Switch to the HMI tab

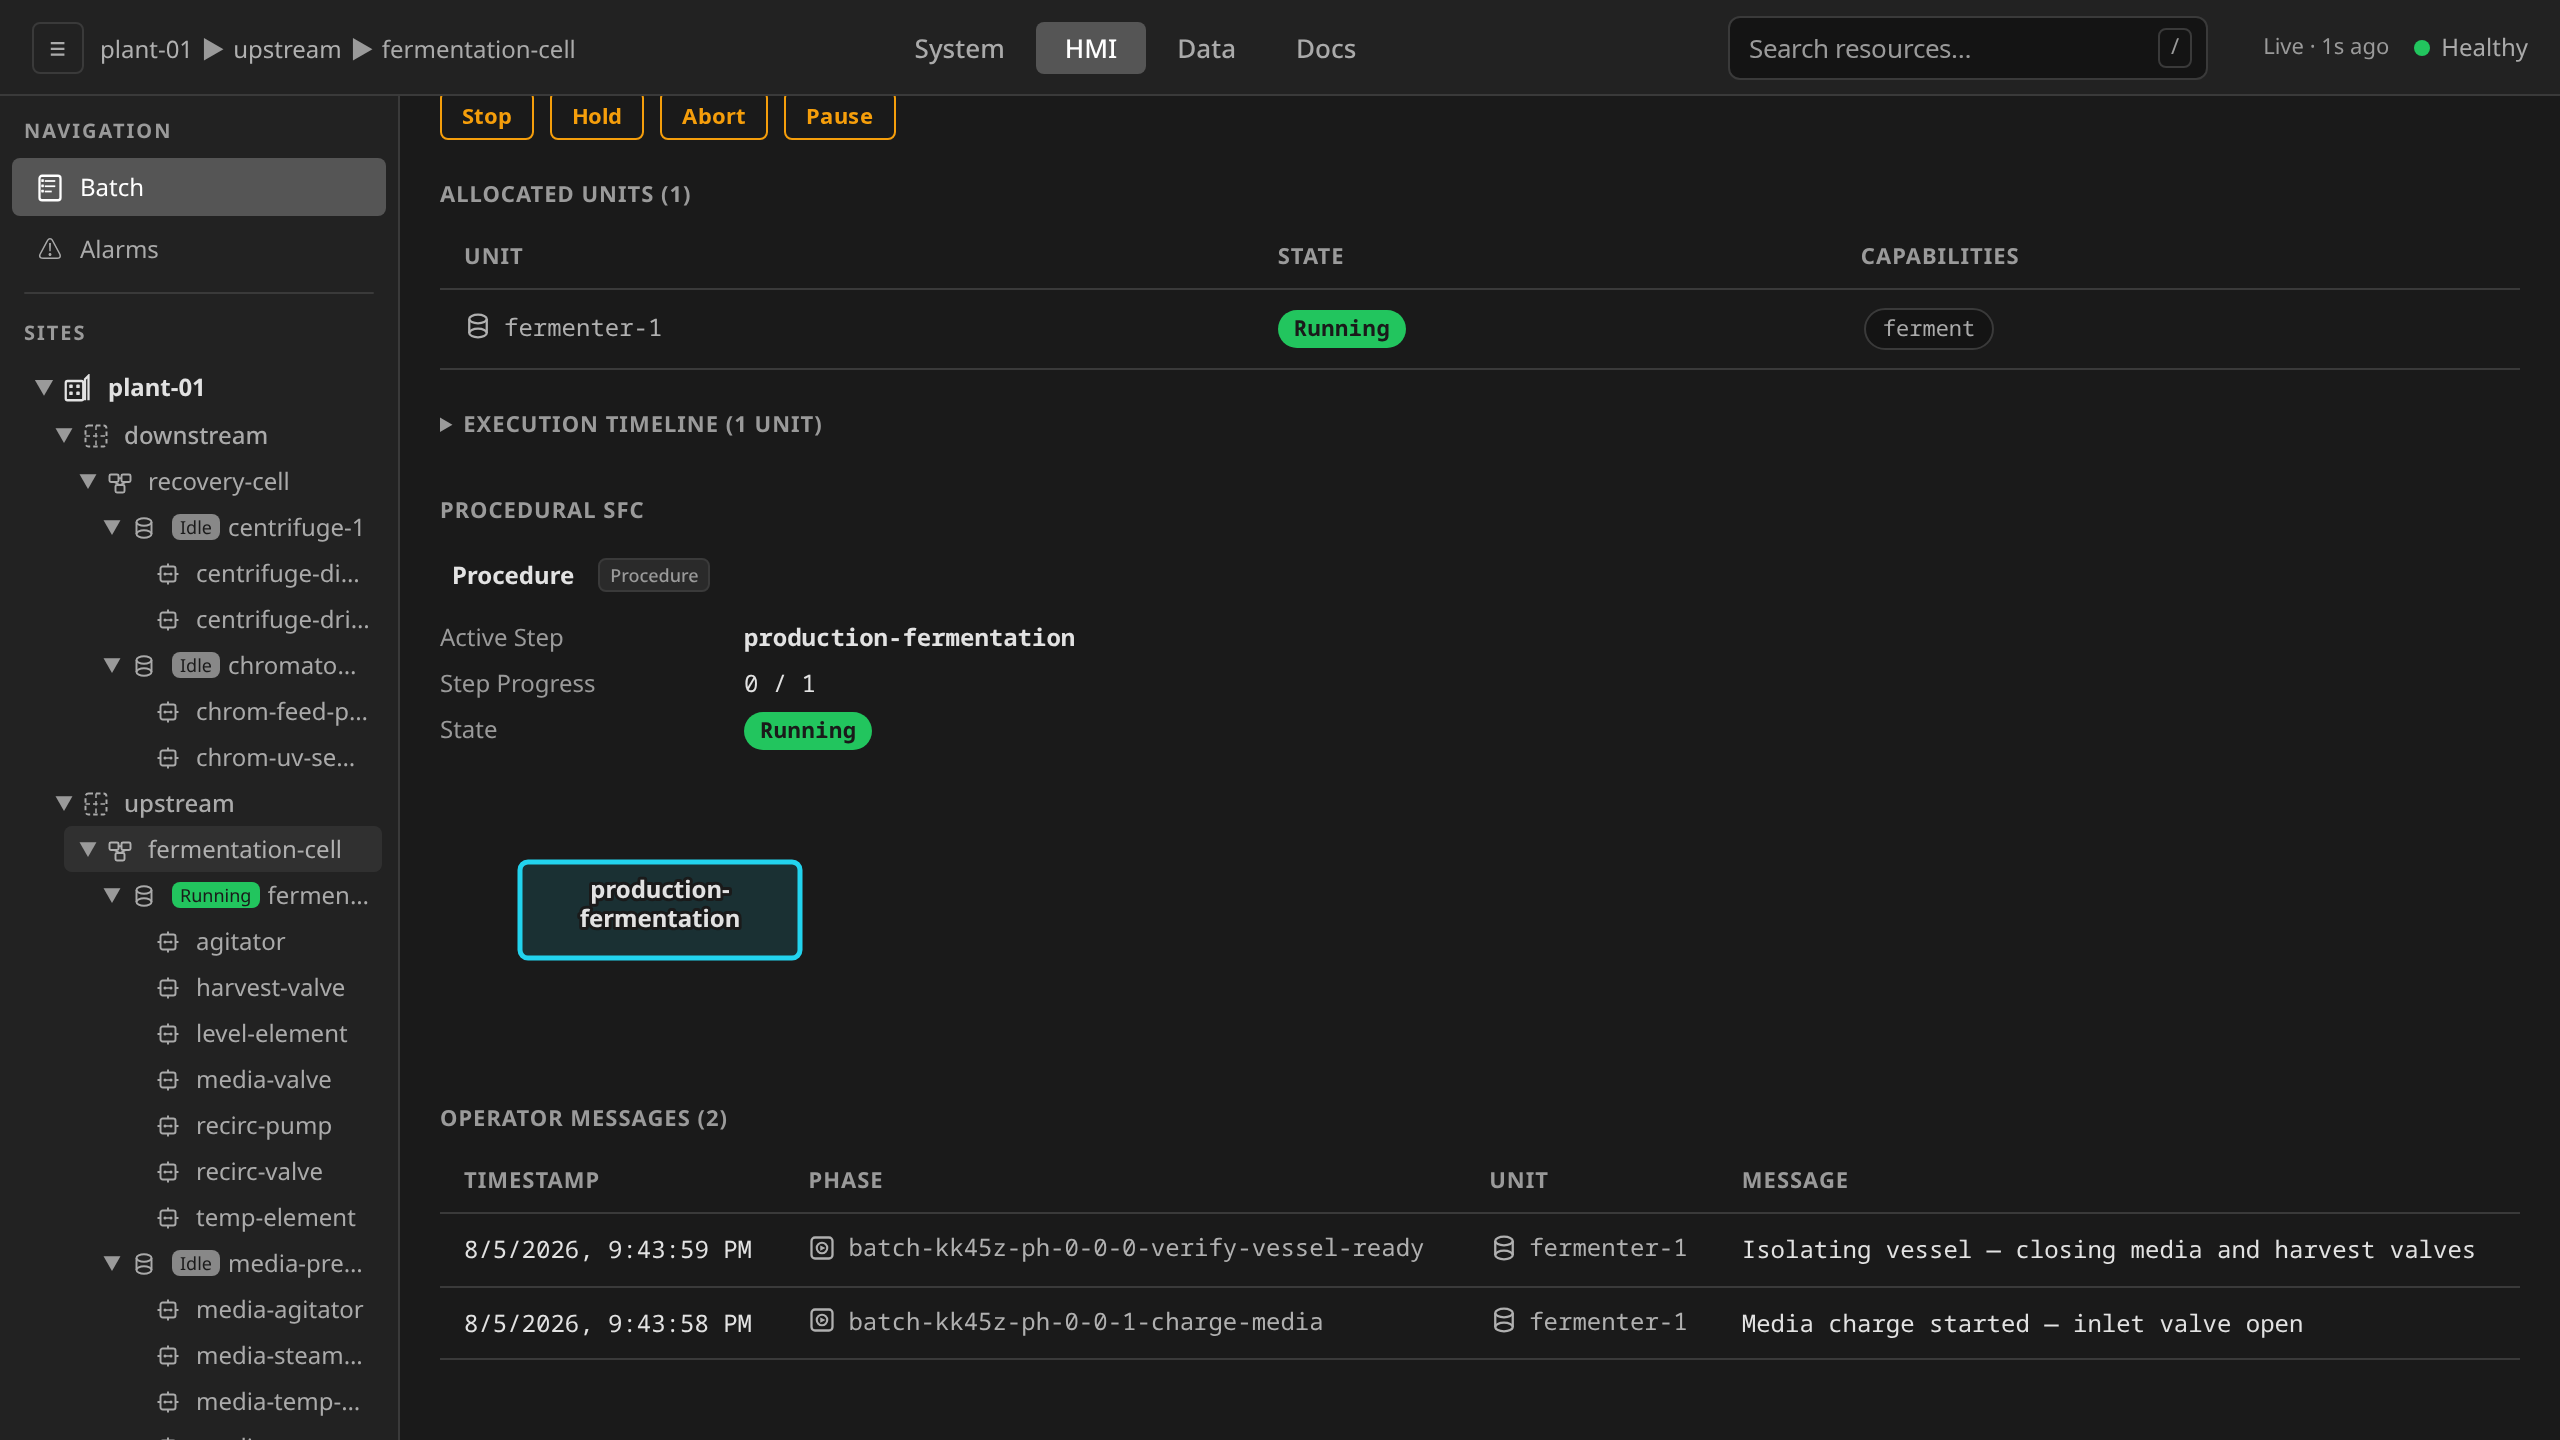pos(1090,48)
